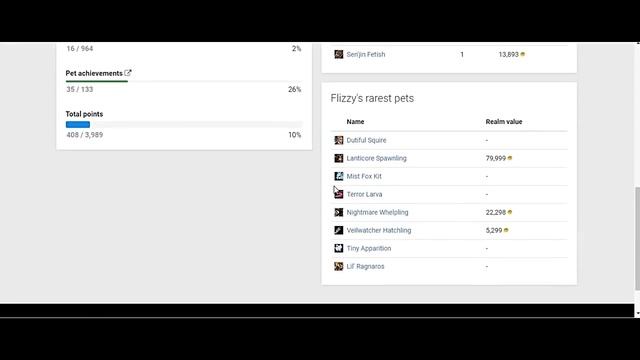
Task: Click the Veilwatcher Hatchling pet icon
Action: [339, 230]
